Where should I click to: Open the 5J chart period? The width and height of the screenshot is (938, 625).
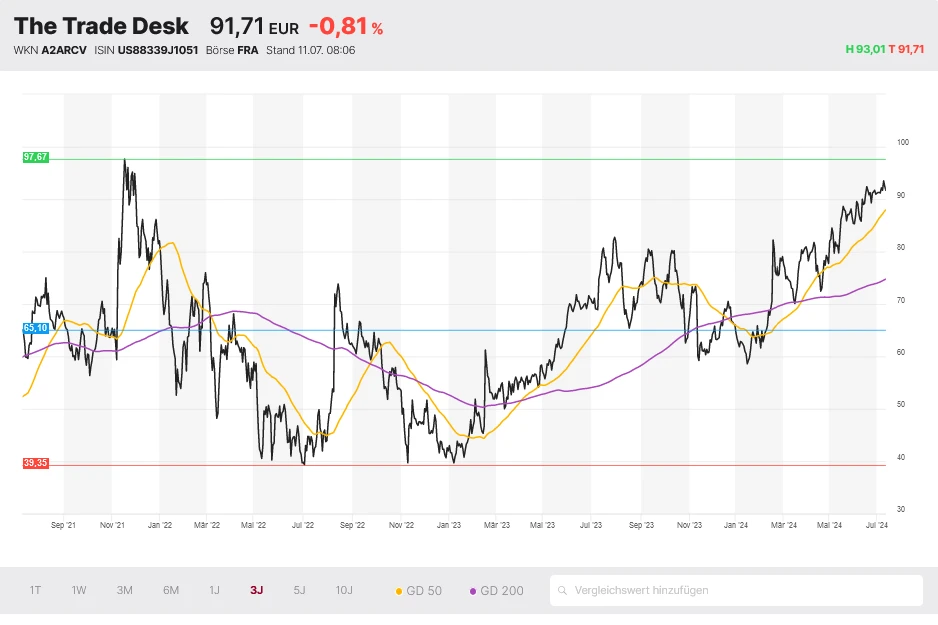[x=300, y=591]
